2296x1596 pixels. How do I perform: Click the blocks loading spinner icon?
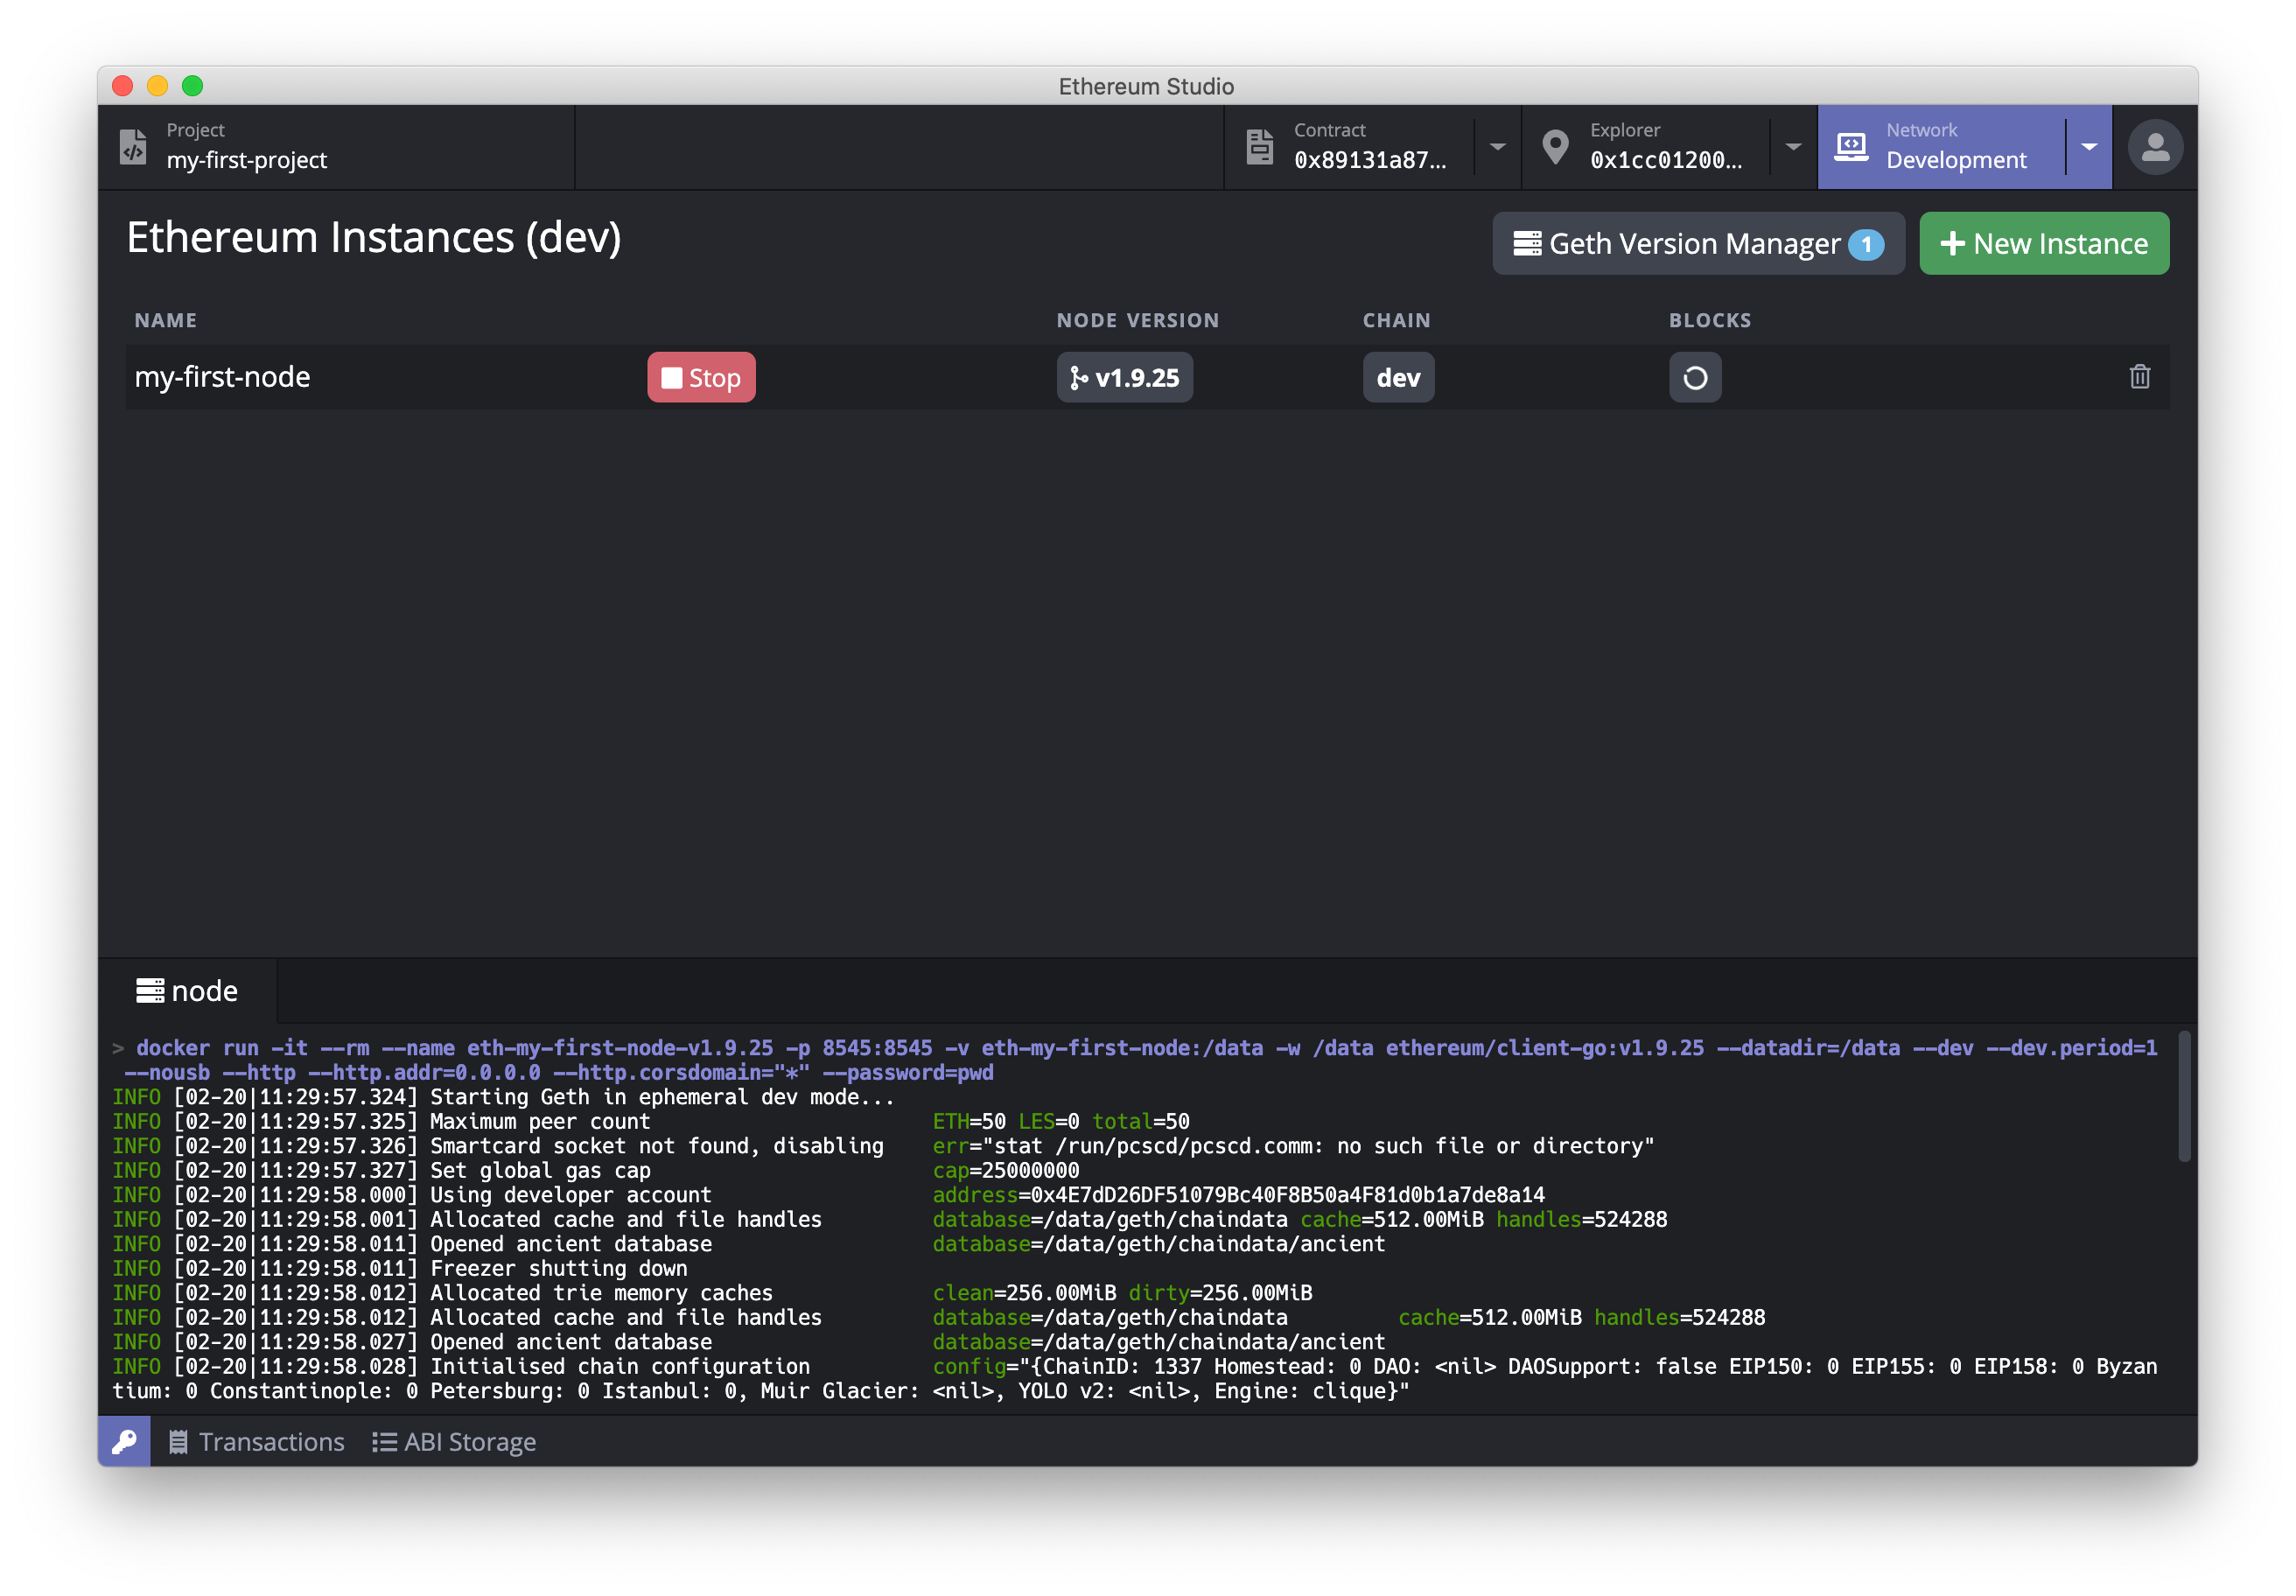click(1694, 377)
